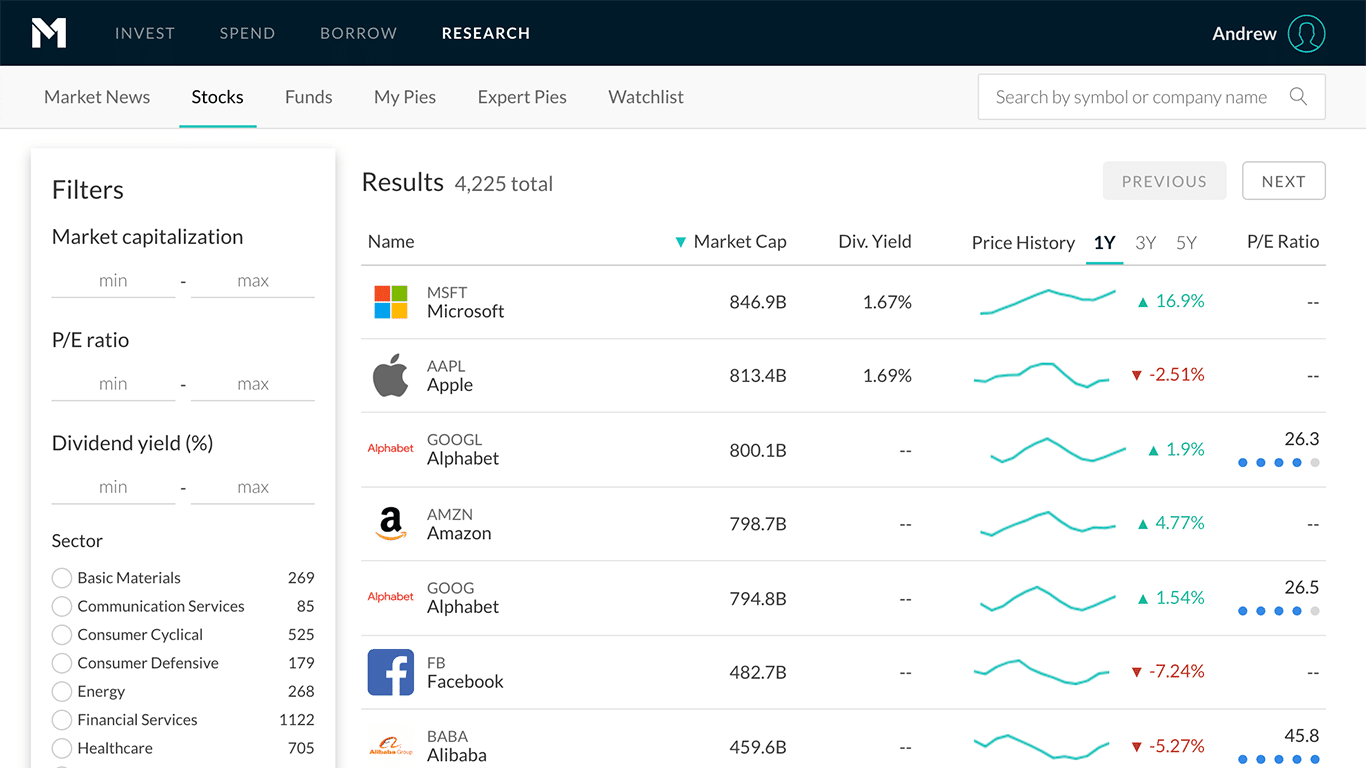Screen dimensions: 1366x768
Task: Select the Energy sector filter
Action: 62,691
